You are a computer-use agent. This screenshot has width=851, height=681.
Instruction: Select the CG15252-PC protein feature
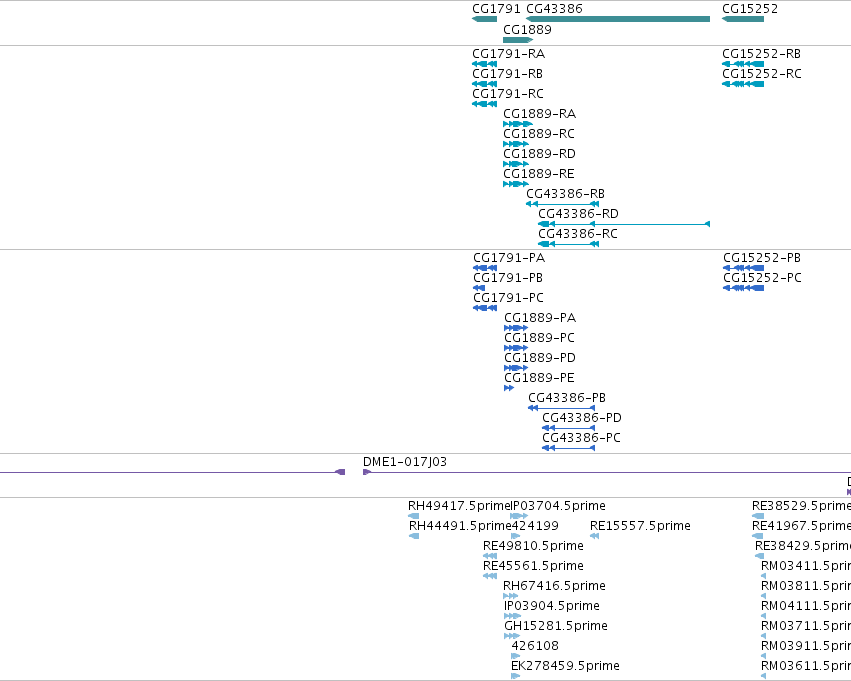744,288
